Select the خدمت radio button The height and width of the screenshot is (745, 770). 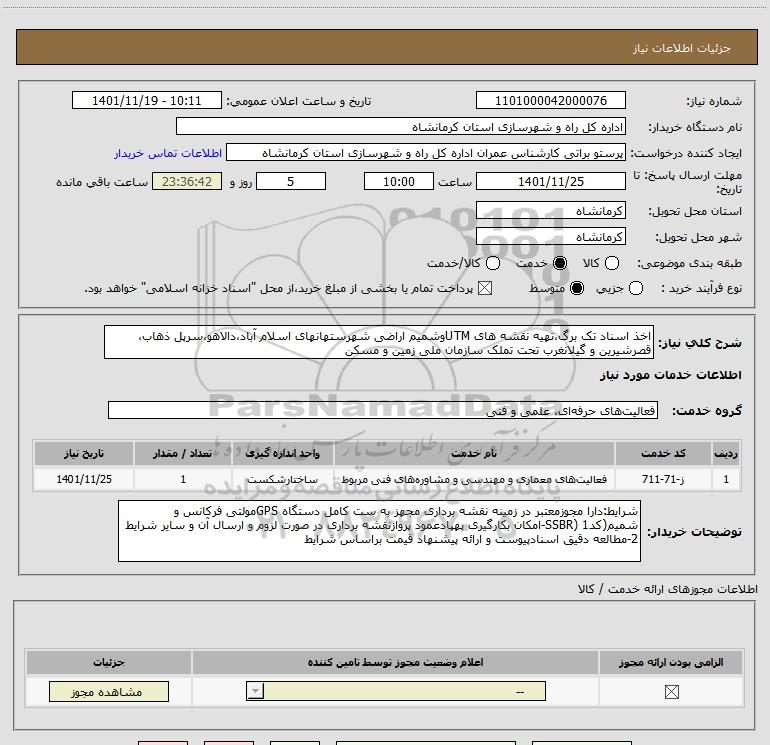560,263
